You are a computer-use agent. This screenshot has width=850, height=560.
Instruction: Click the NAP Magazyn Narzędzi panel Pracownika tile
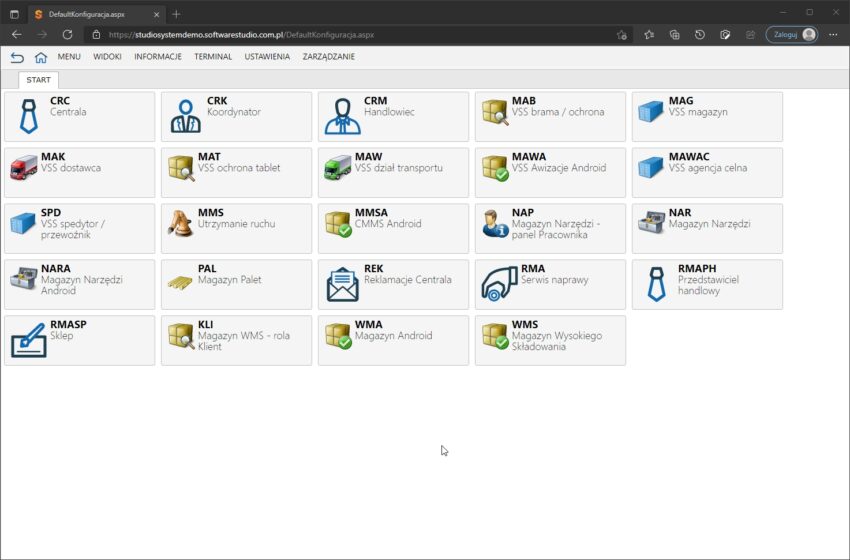[550, 228]
